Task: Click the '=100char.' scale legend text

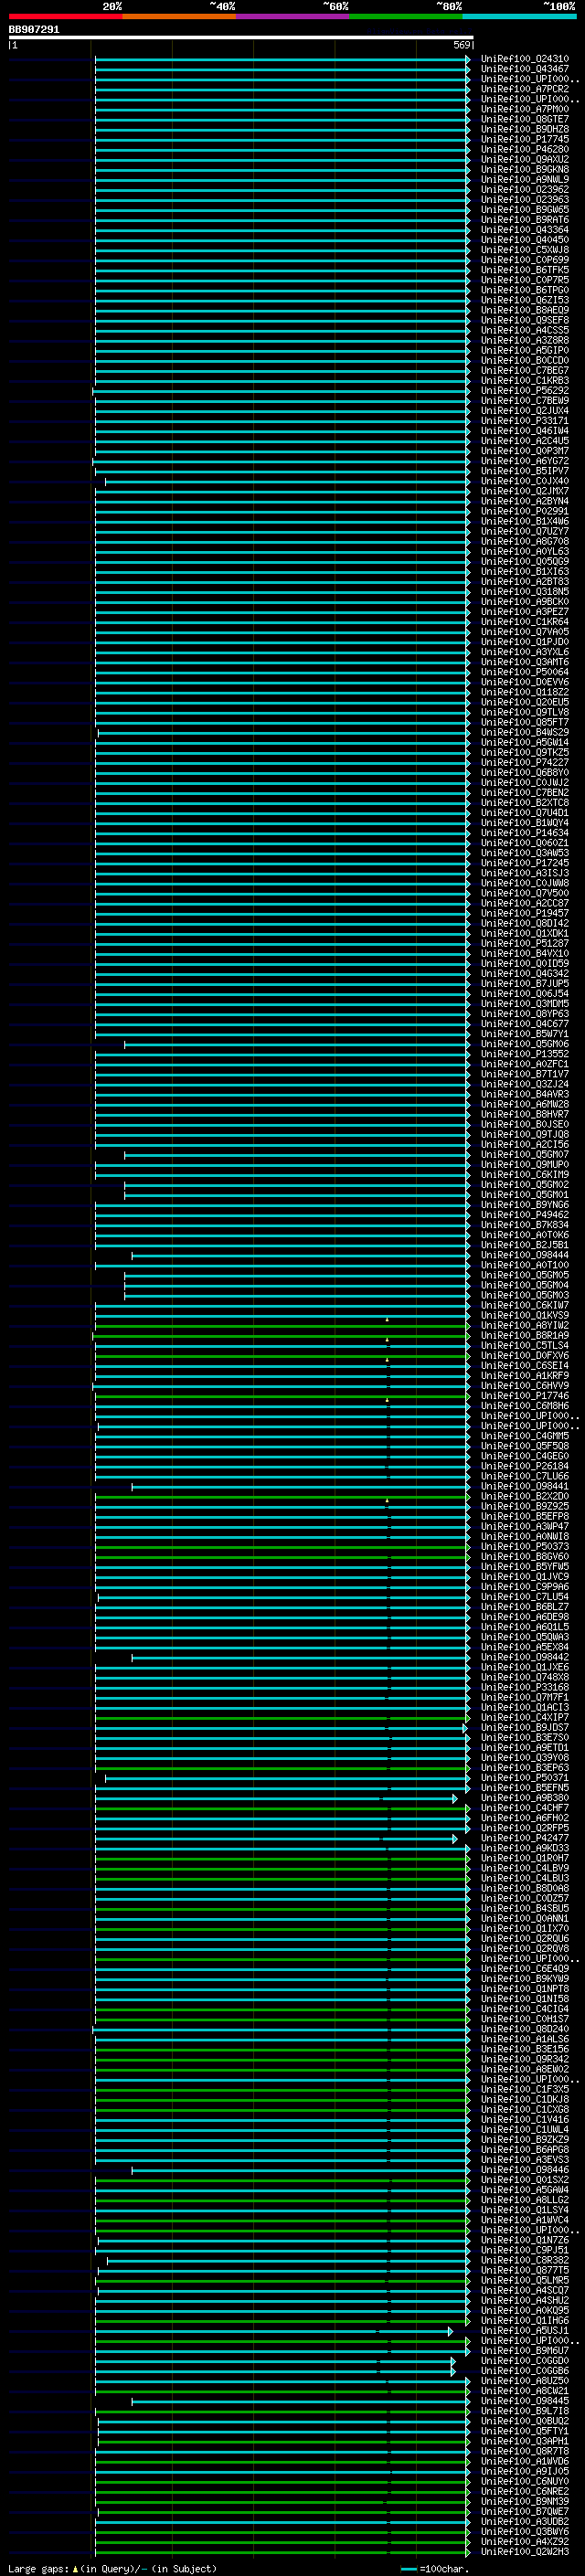Action: pos(443,2569)
